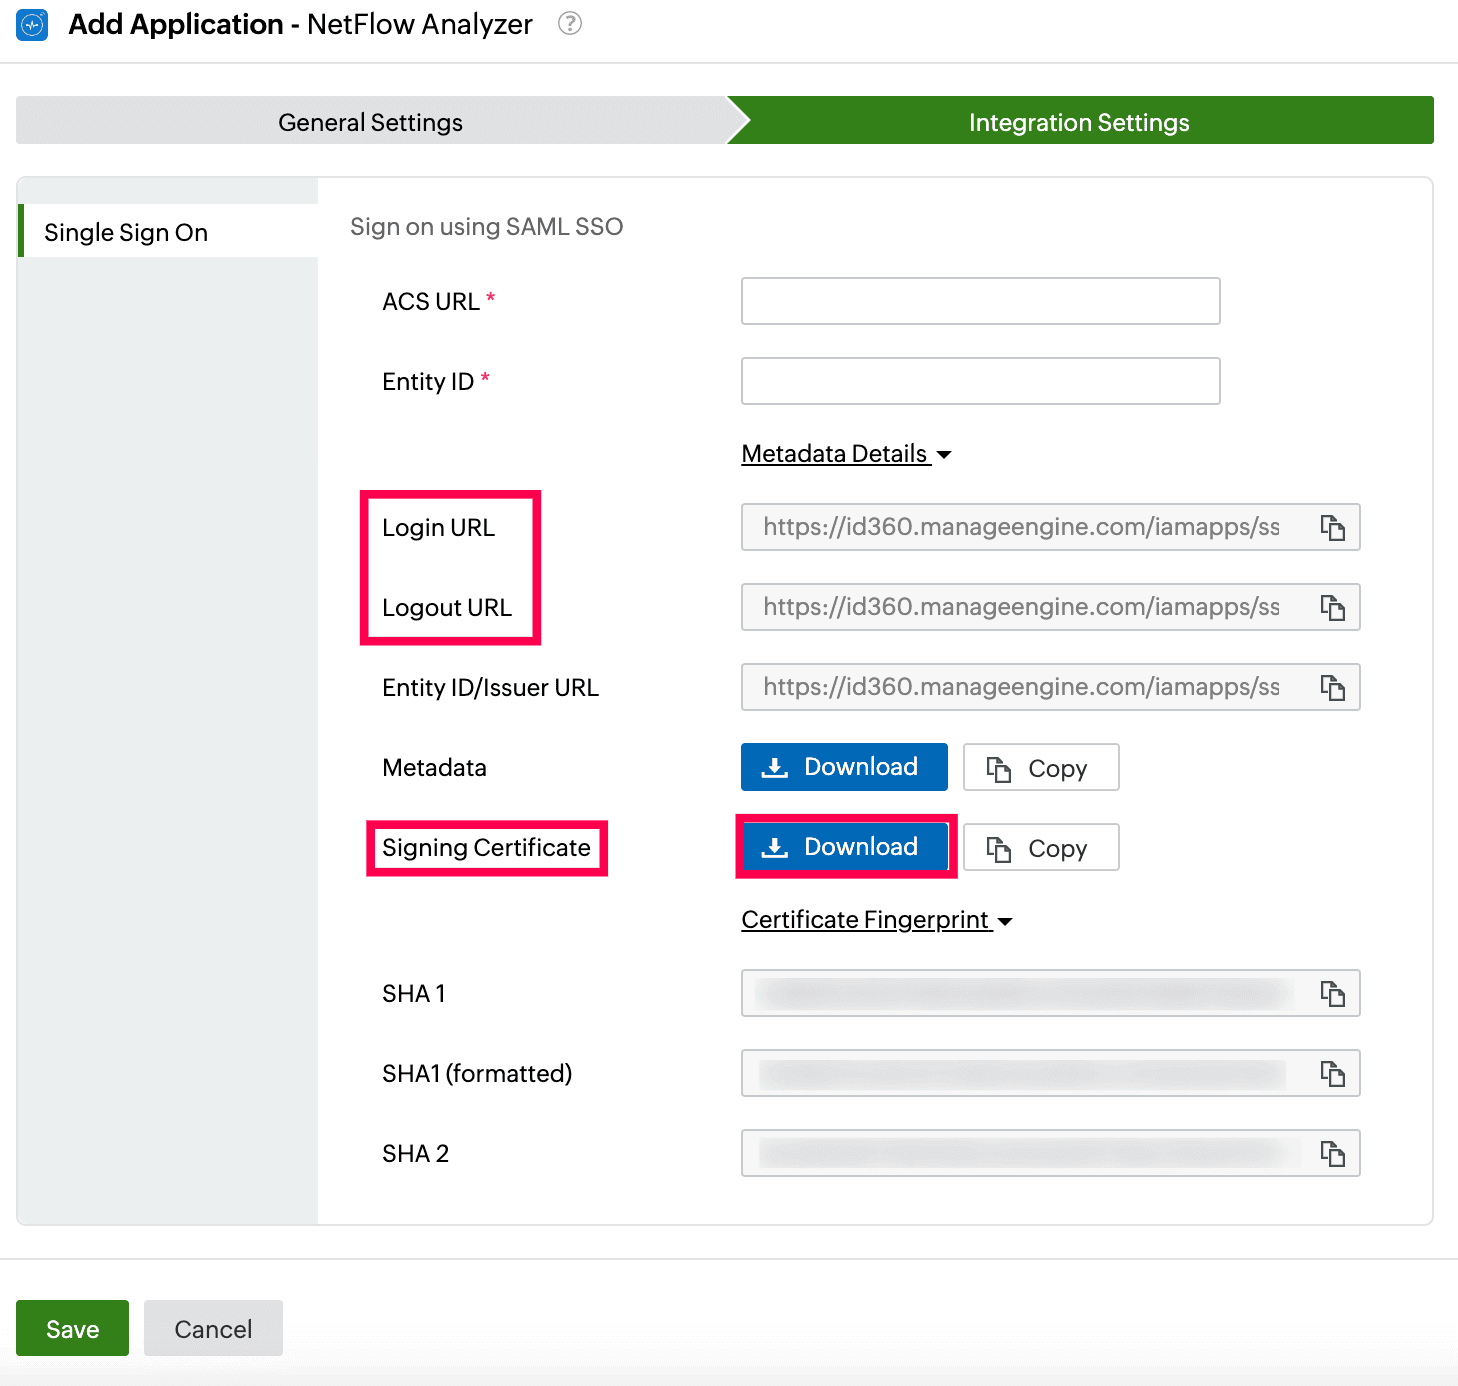This screenshot has width=1458, height=1386.
Task: Copy the Metadata content
Action: pyautogui.click(x=1041, y=768)
